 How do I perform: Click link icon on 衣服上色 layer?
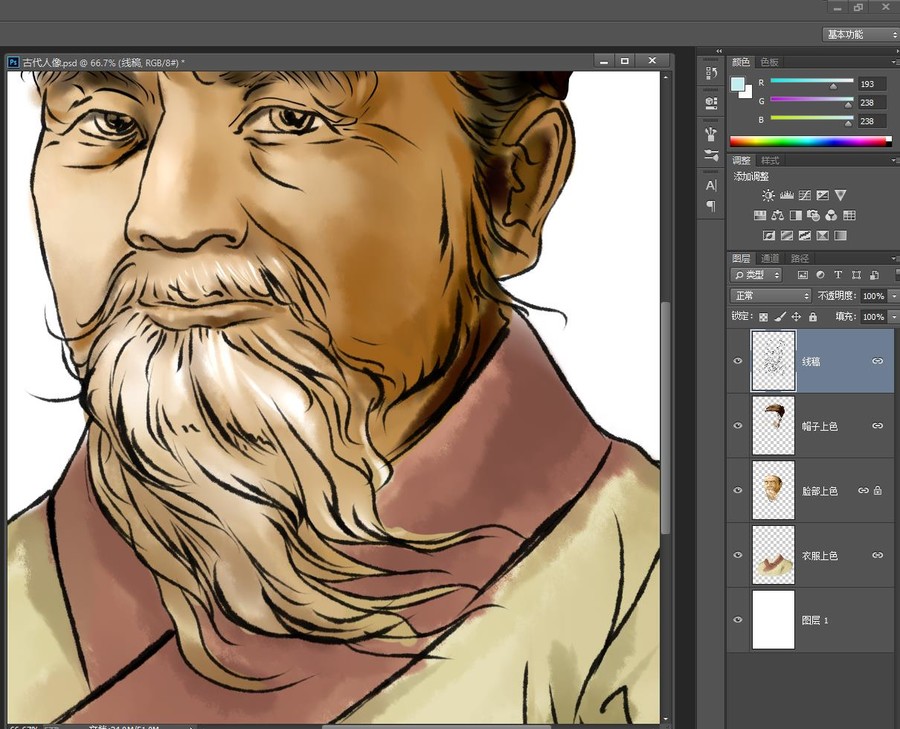877,555
